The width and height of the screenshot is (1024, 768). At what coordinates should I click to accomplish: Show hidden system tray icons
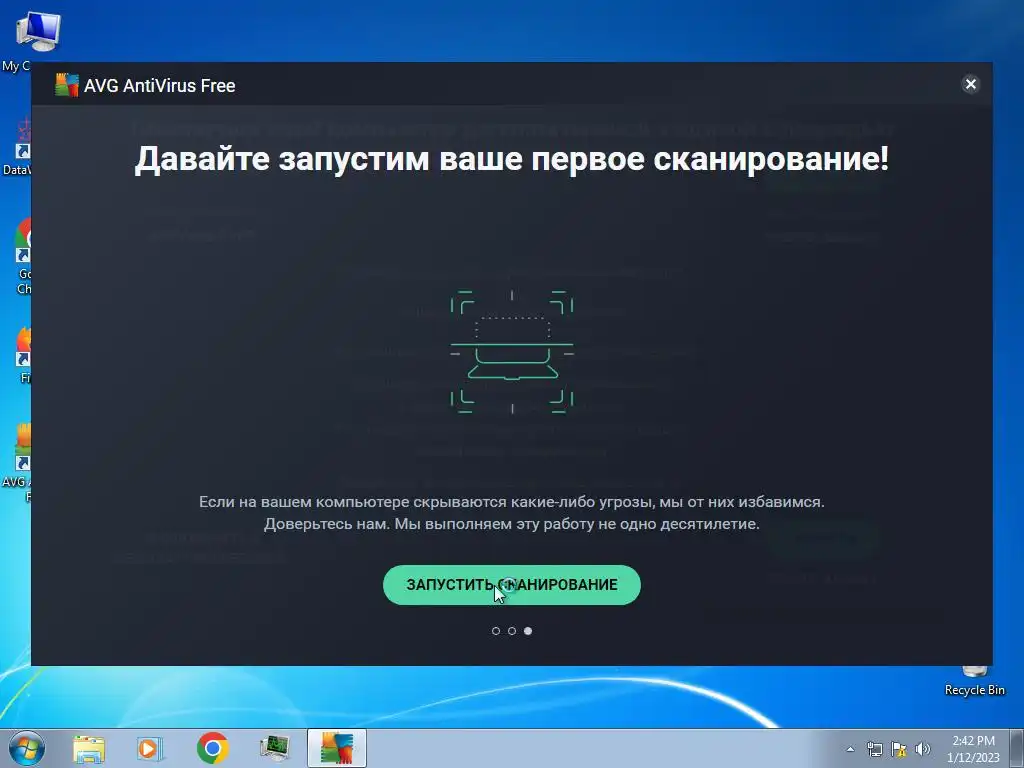pyautogui.click(x=850, y=749)
